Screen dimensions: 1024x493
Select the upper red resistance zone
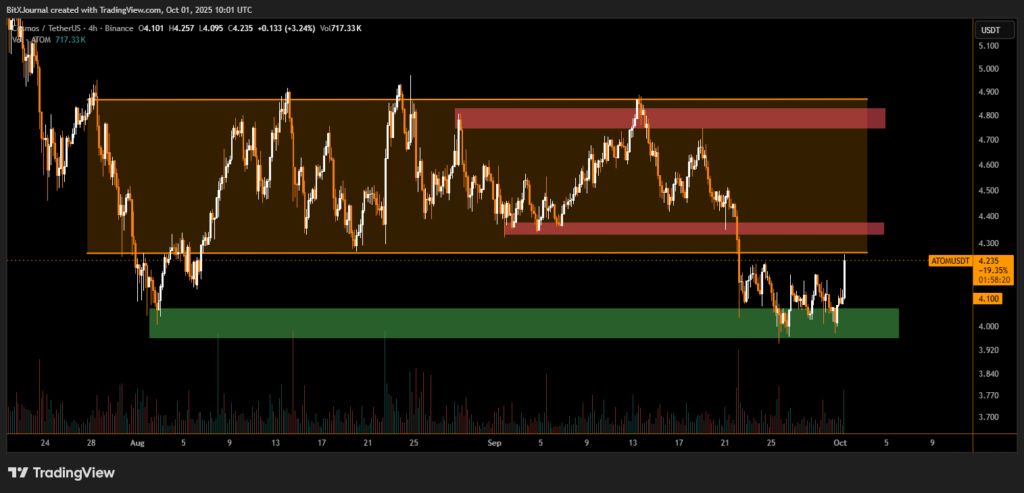tap(669, 118)
